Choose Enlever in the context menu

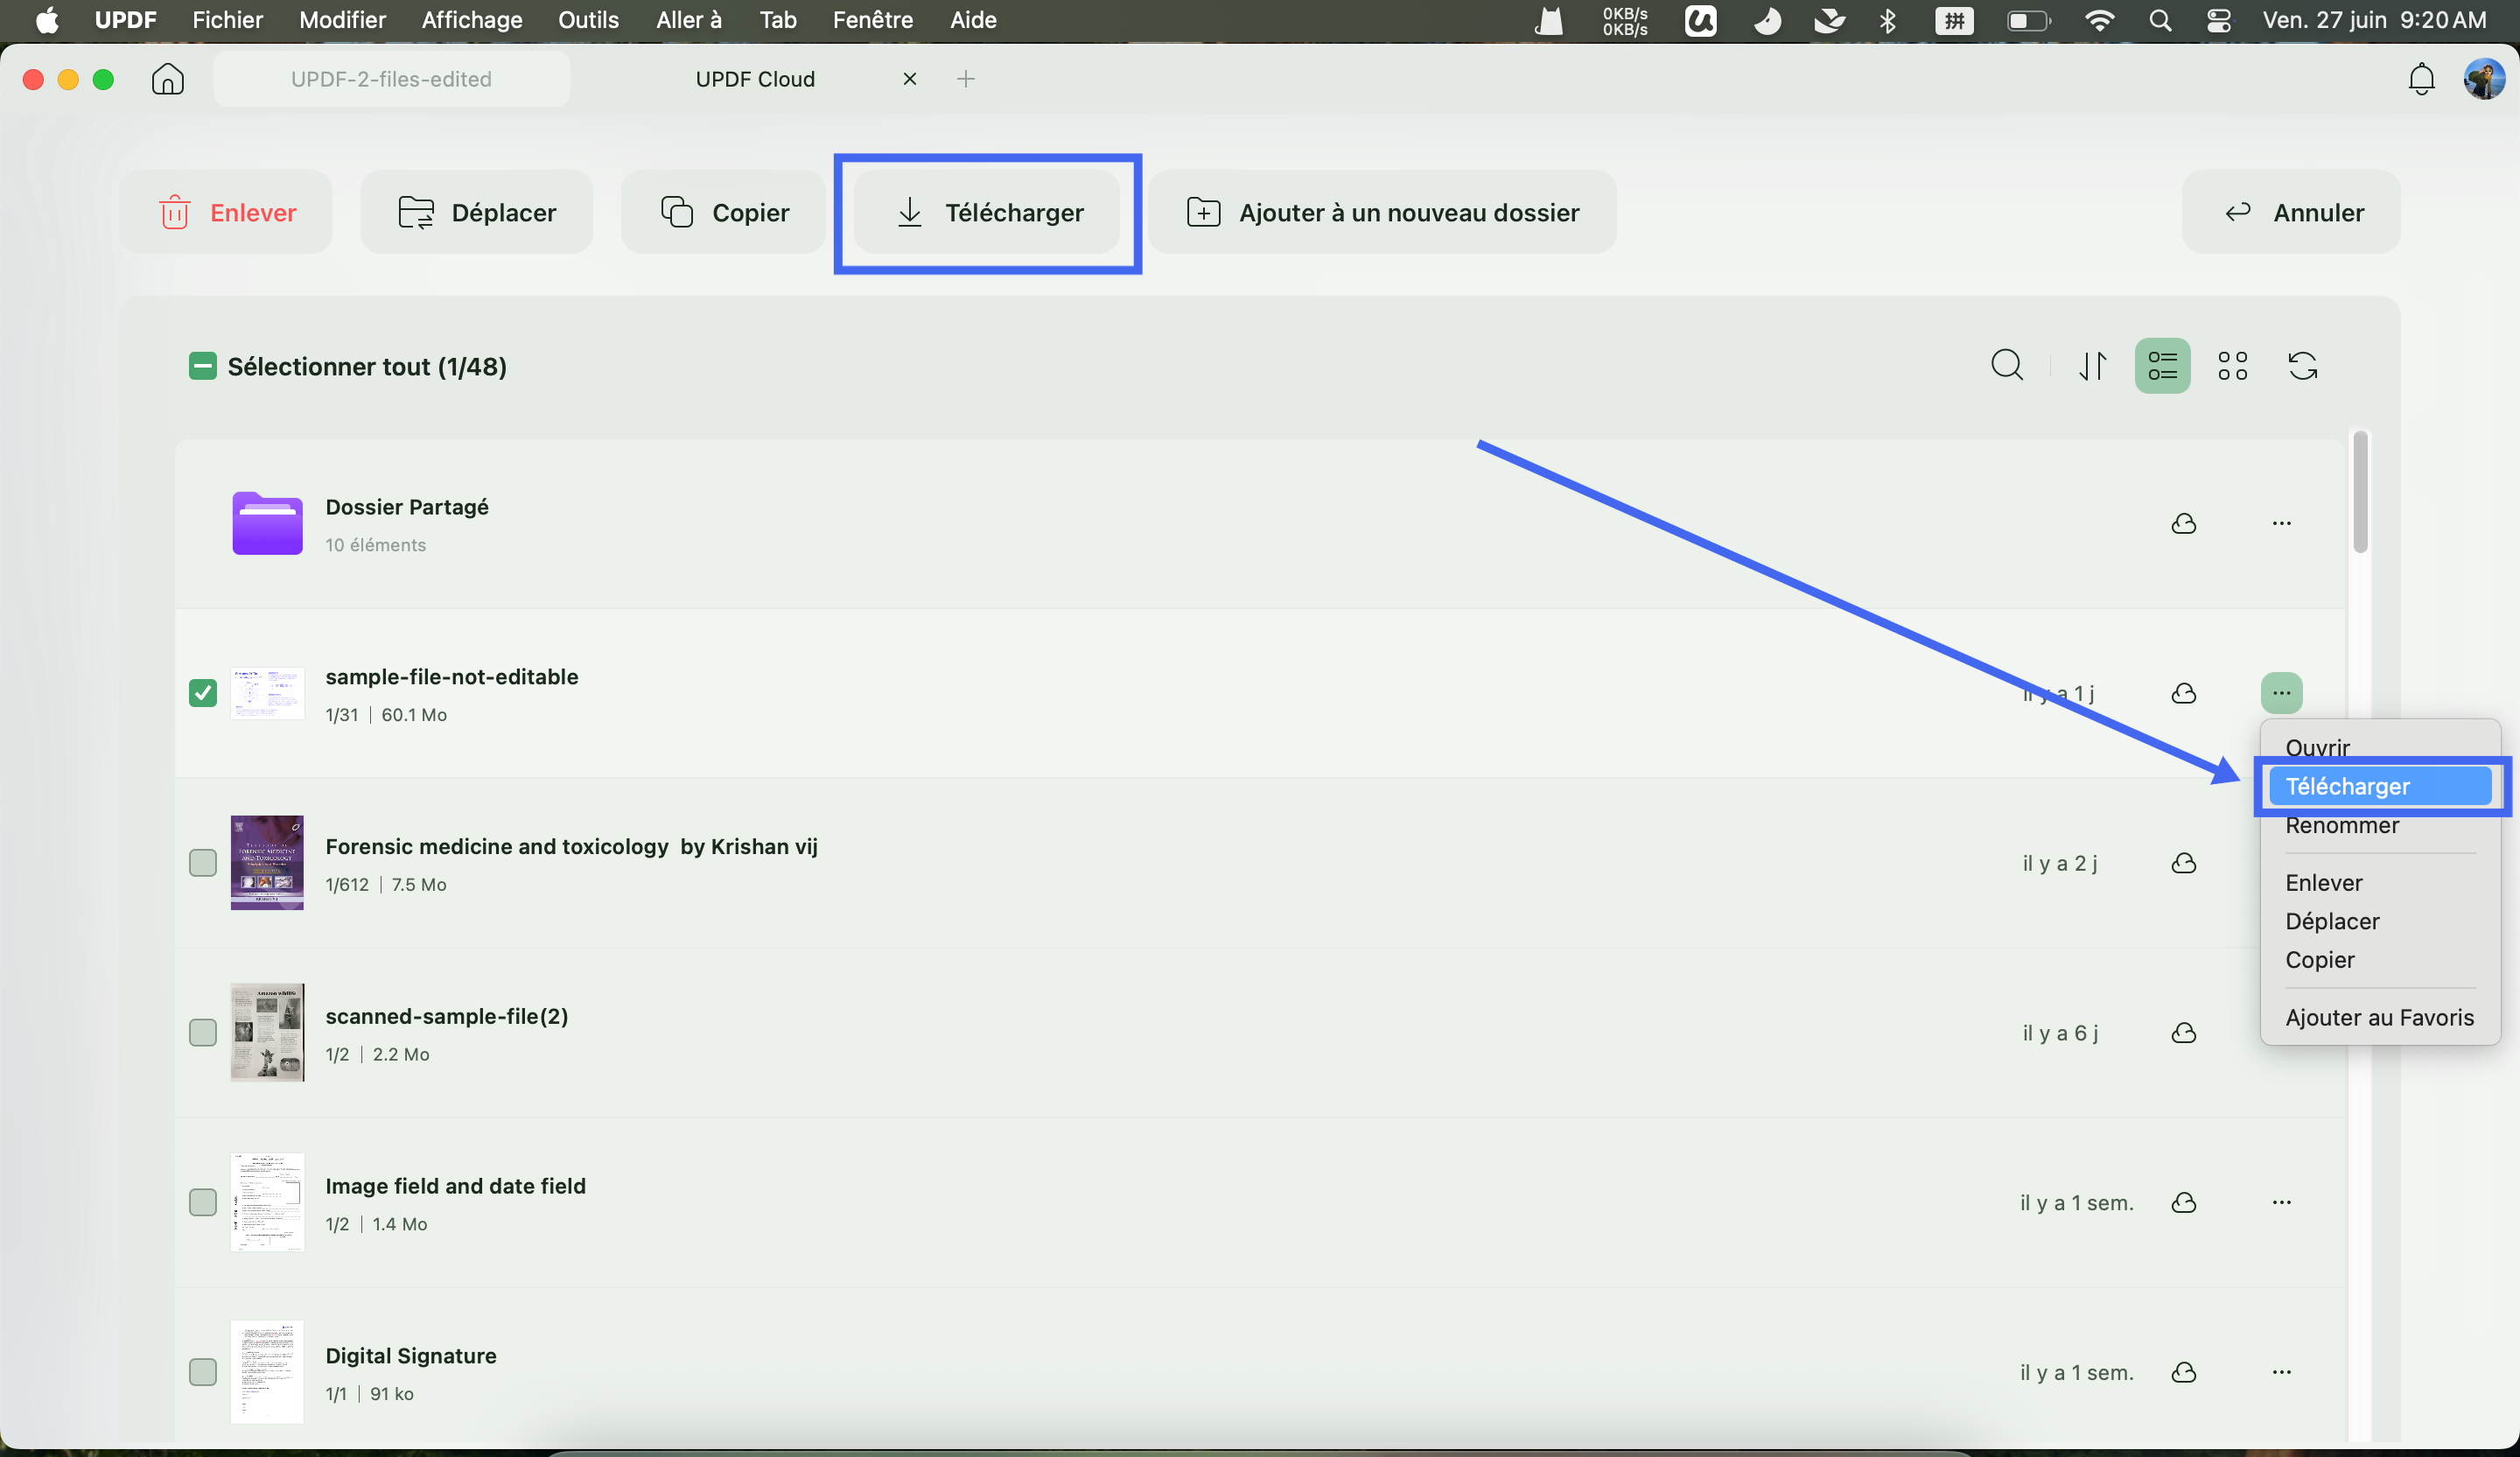2380,882
